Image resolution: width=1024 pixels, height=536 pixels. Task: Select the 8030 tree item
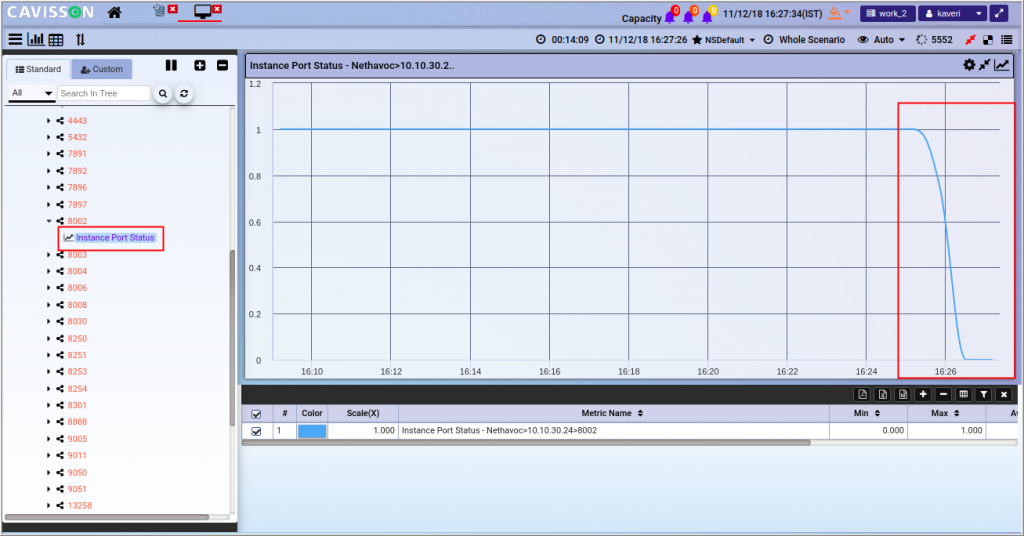(x=77, y=321)
